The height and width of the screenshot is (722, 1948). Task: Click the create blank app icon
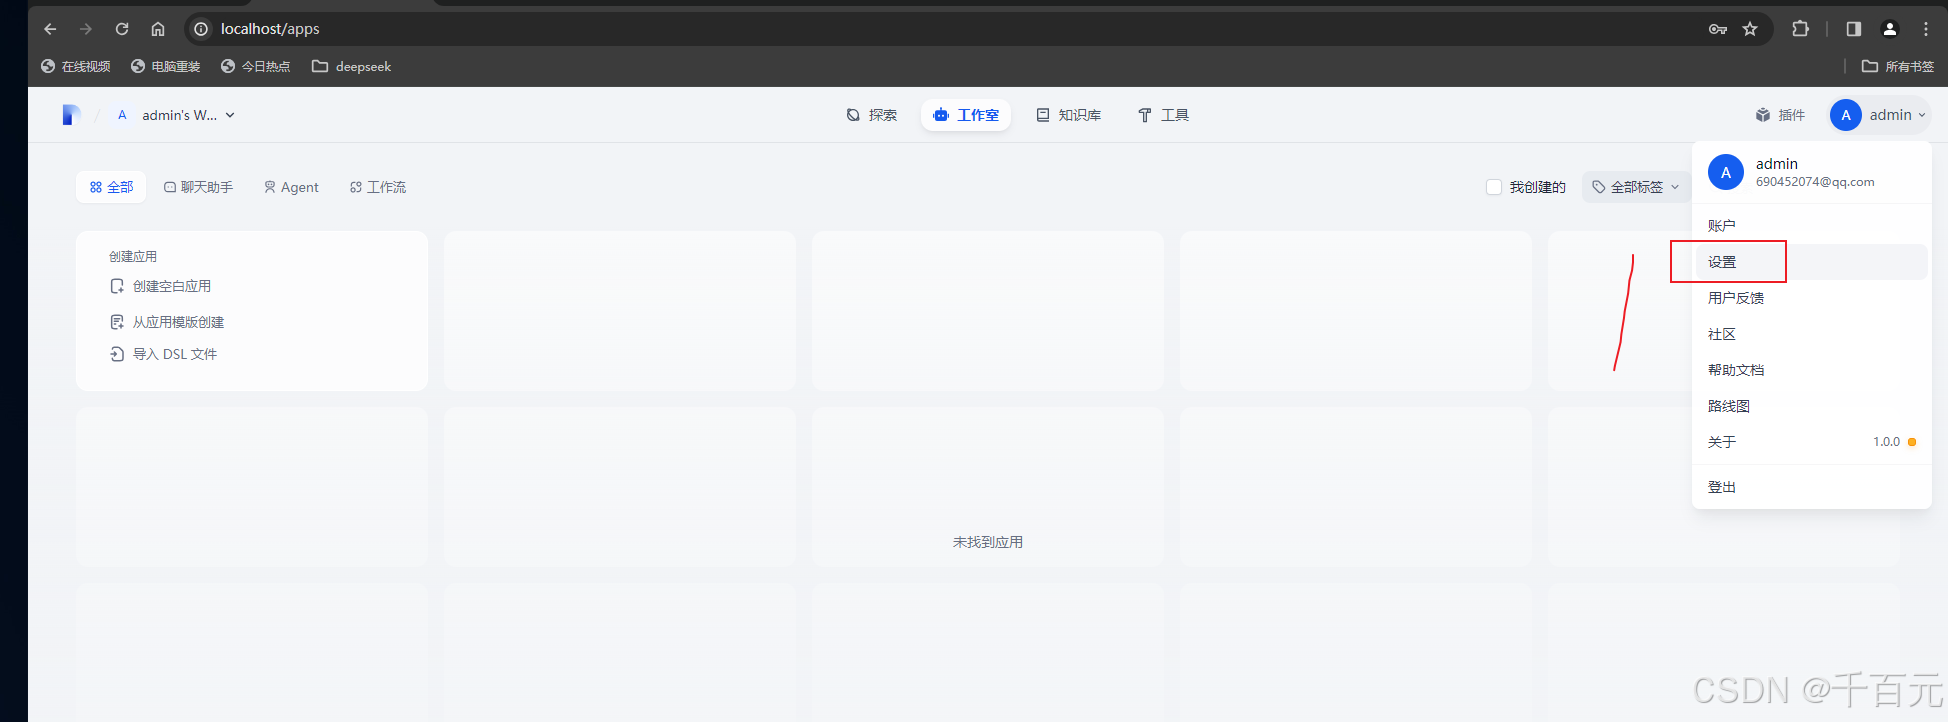117,286
